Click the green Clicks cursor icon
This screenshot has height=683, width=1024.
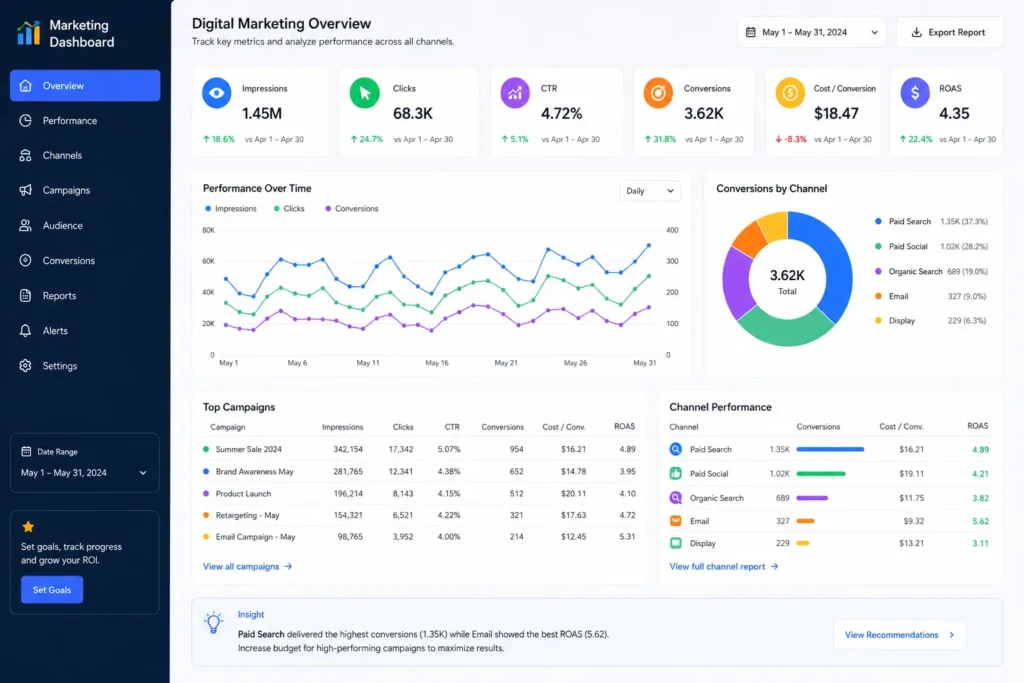(364, 93)
